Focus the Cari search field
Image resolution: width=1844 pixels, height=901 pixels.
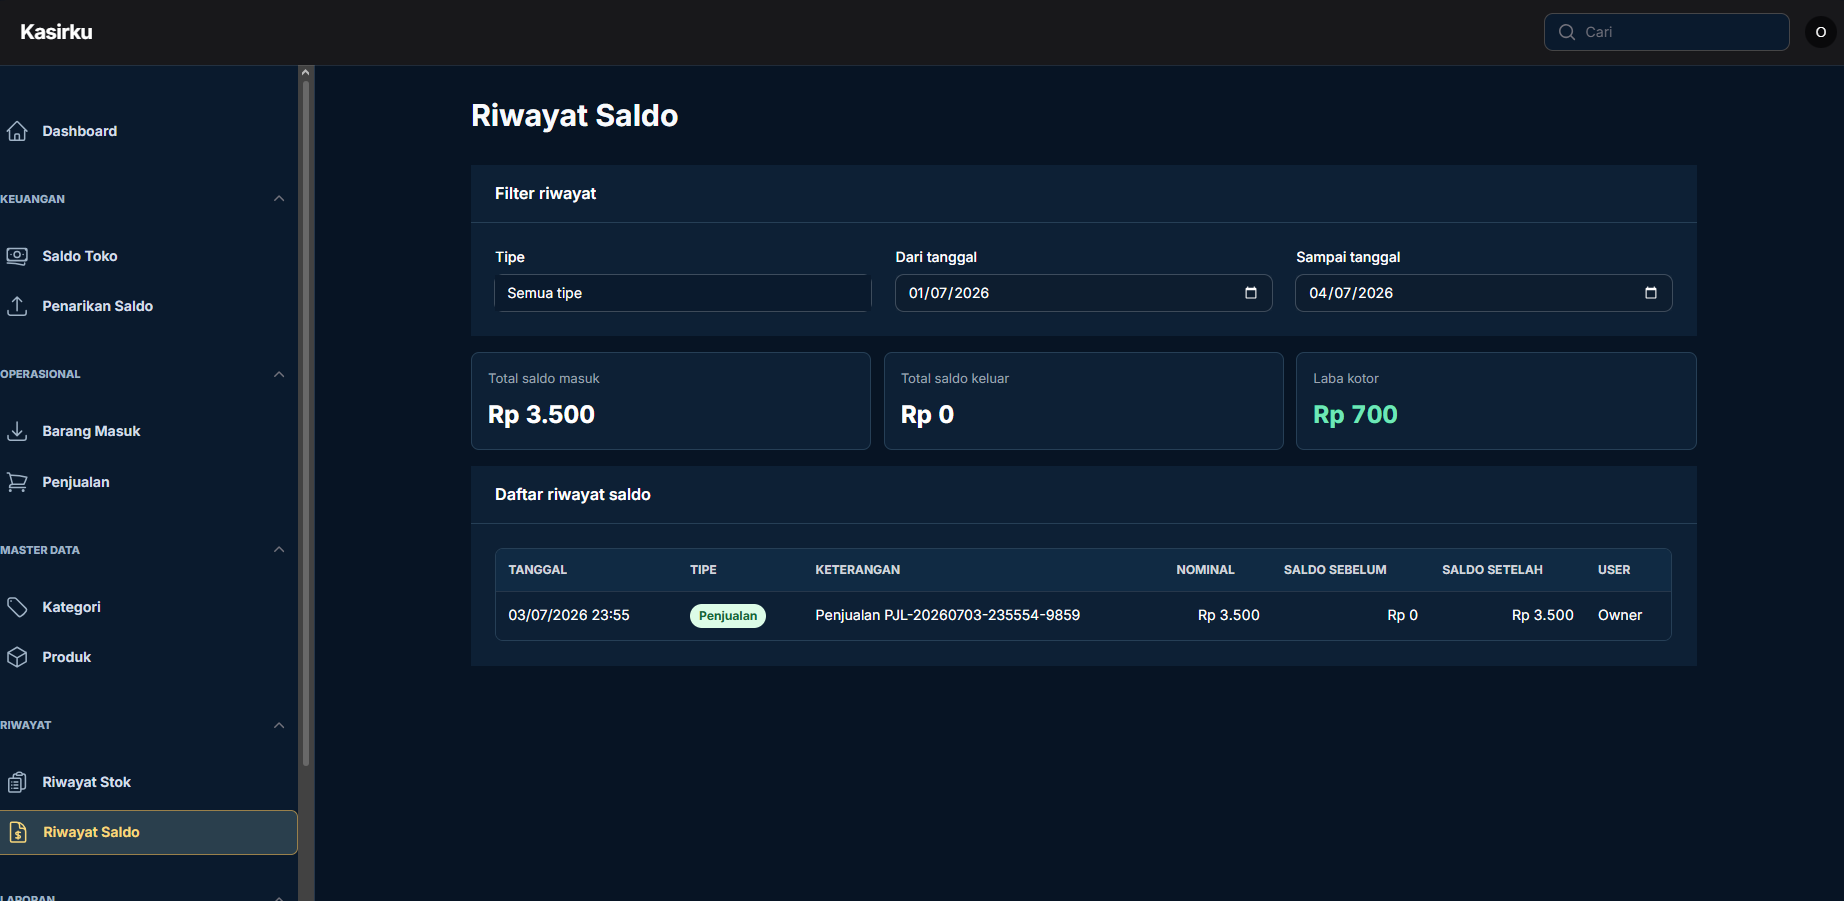(1667, 32)
